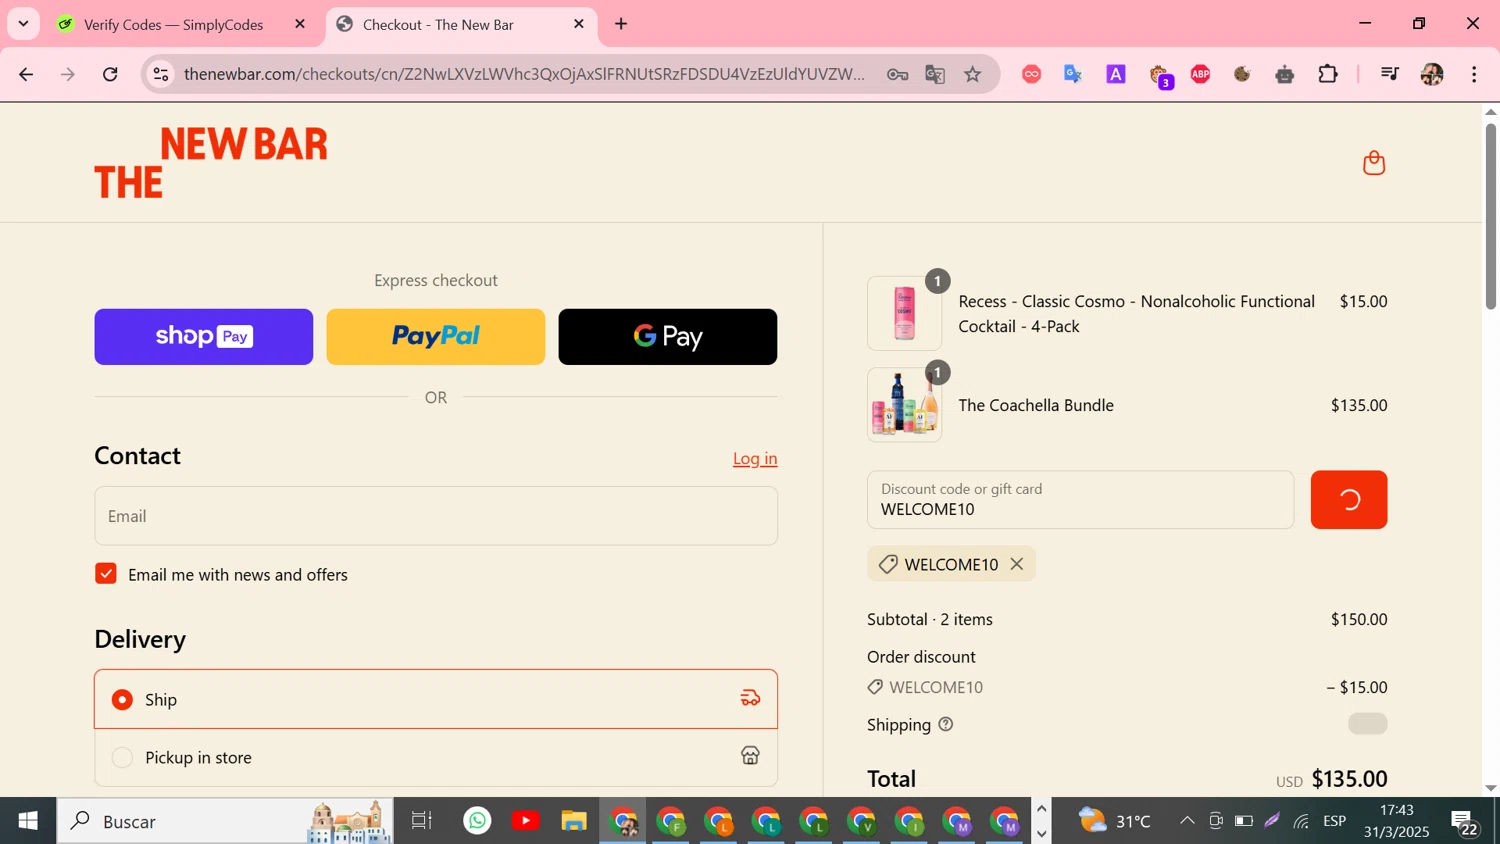Open the saved passwords key icon
1500x844 pixels.
[897, 74]
